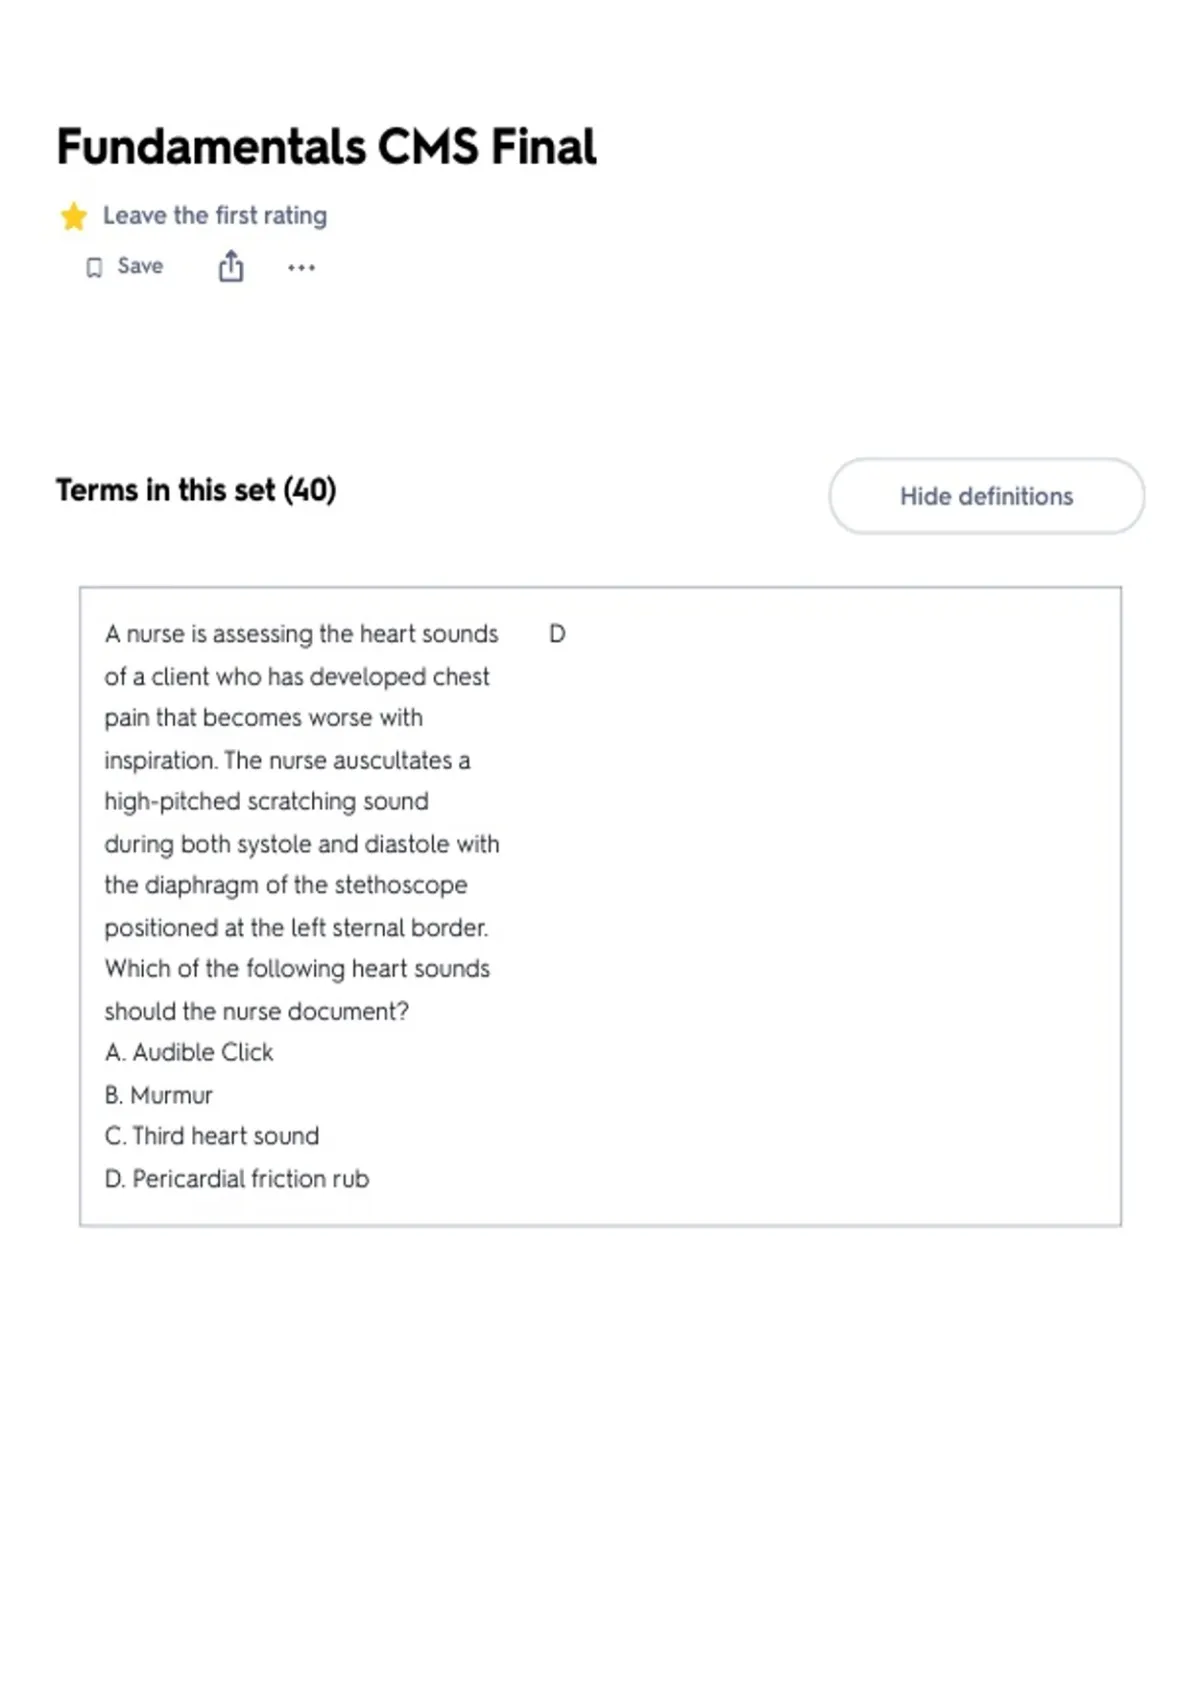1200x1700 pixels.
Task: Click option C. Third heart sound
Action: point(212,1136)
